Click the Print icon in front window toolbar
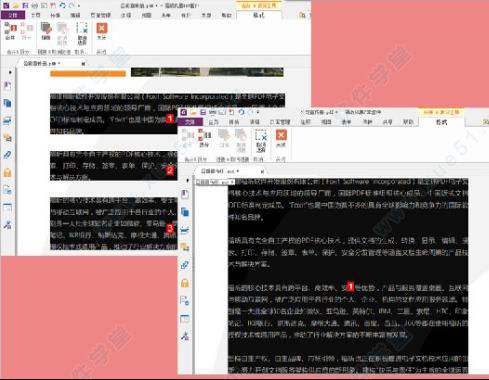Image resolution: width=489 pixels, height=380 pixels. pos(213,112)
